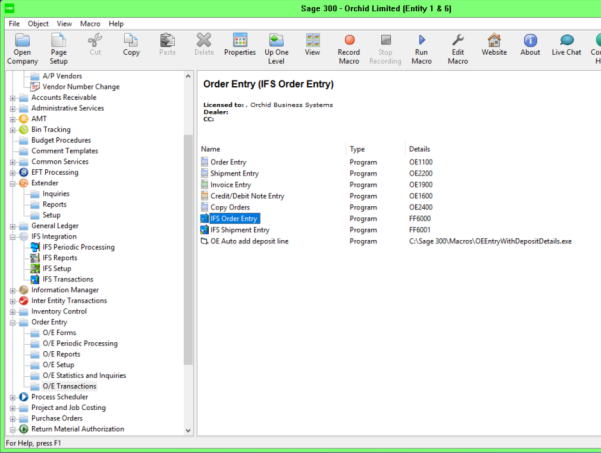
Task: Go Up One Level
Action: pyautogui.click(x=276, y=40)
